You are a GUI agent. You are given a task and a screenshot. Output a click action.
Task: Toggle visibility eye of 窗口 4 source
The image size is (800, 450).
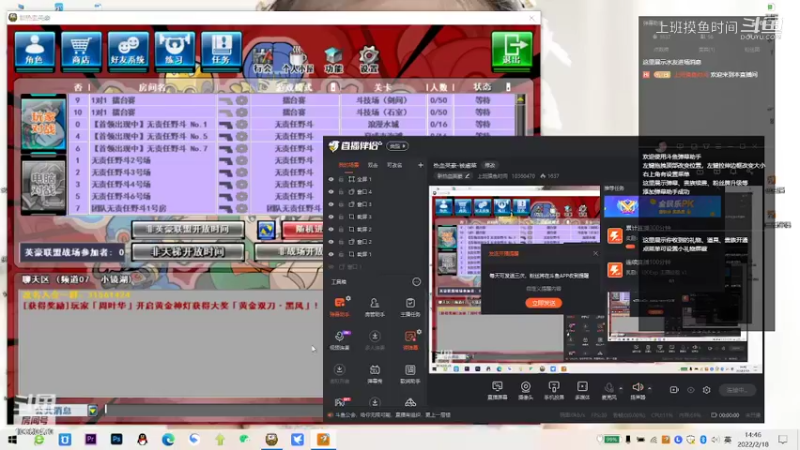click(331, 192)
